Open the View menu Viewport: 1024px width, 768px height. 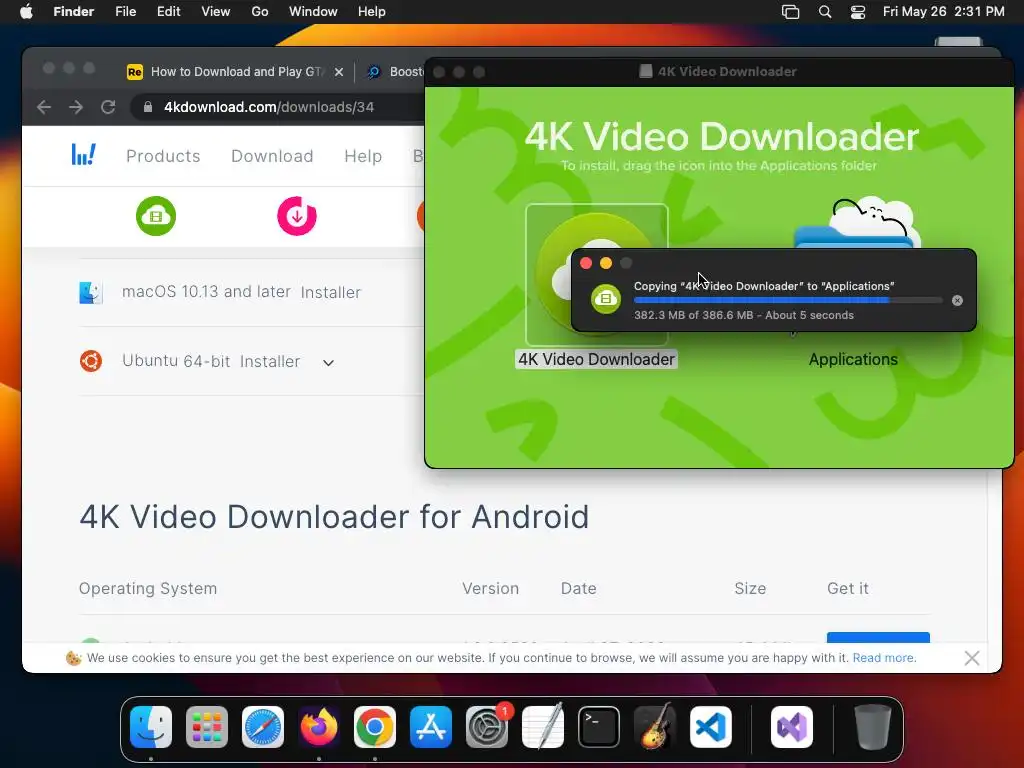pyautogui.click(x=216, y=12)
